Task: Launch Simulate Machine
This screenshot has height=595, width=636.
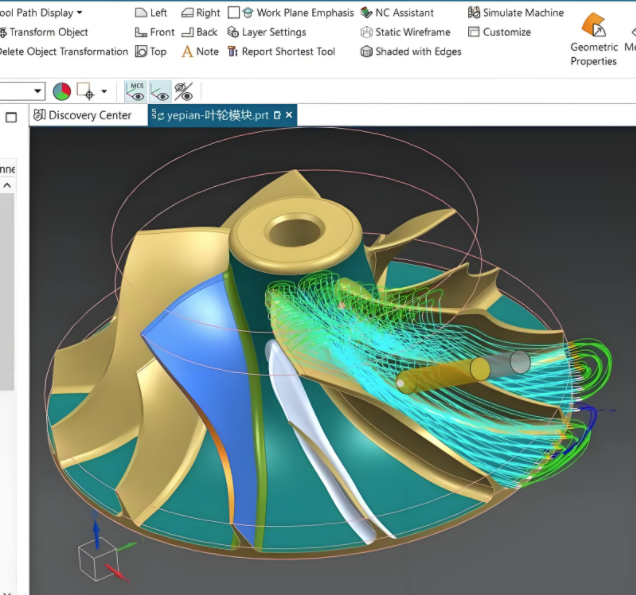Action: coord(516,13)
